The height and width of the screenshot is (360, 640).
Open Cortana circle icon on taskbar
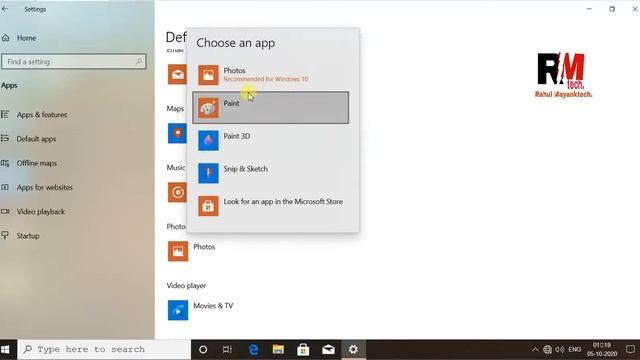pyautogui.click(x=203, y=349)
